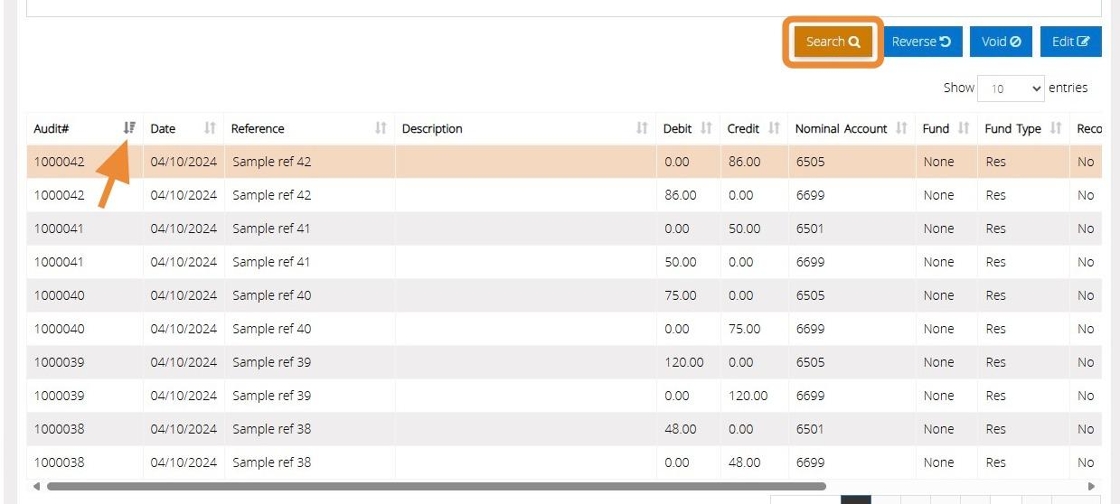1120x504 pixels.
Task: Click audit number 1000038 in 6699 row
Action: 59,463
